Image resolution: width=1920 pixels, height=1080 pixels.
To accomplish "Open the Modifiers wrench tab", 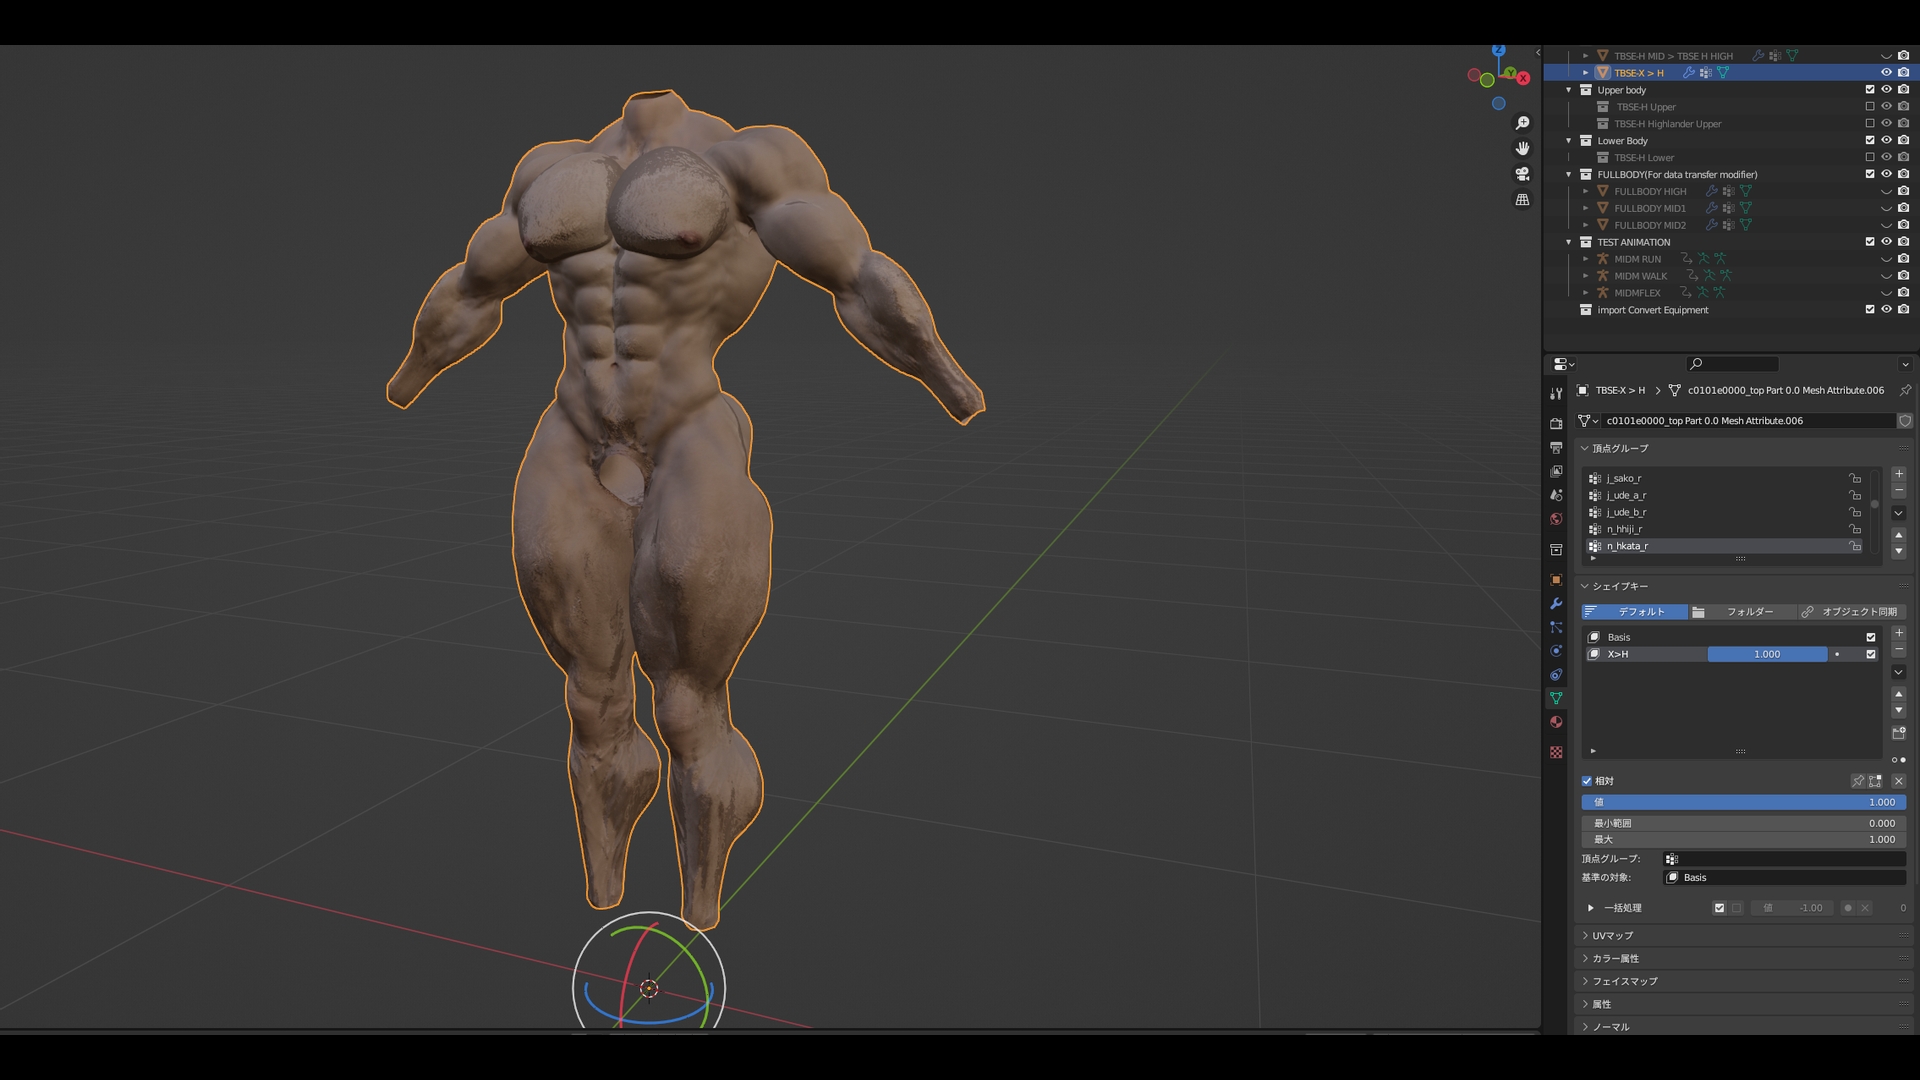I will point(1556,604).
